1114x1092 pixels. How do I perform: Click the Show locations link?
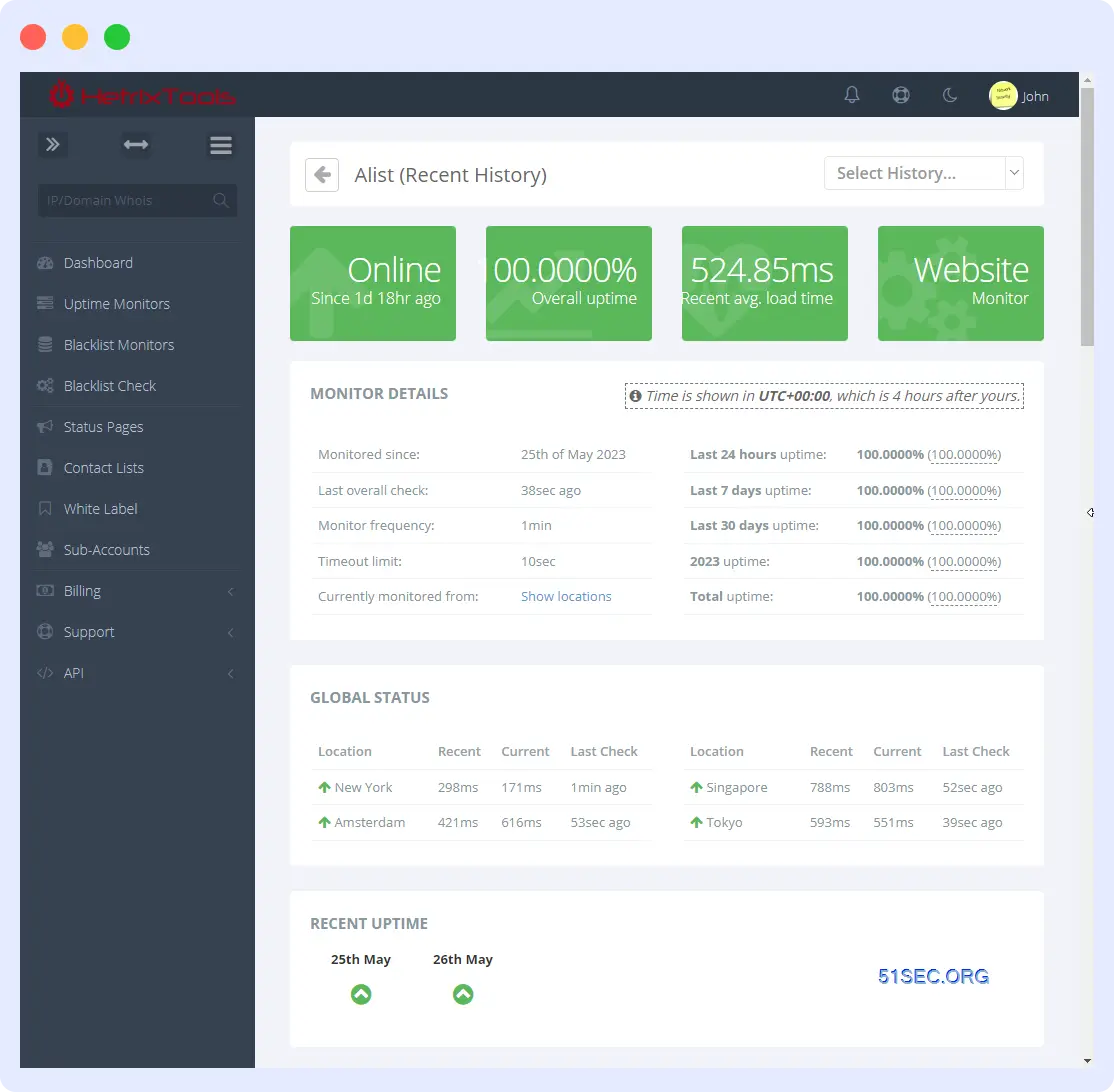pos(566,596)
